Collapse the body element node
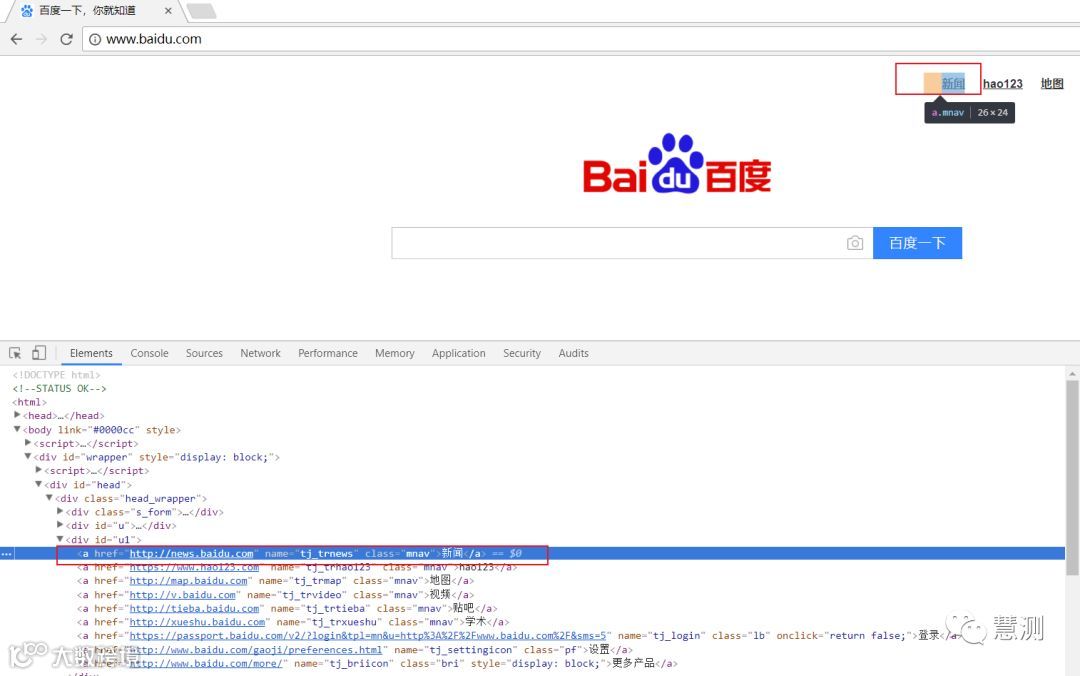 [x=17, y=429]
